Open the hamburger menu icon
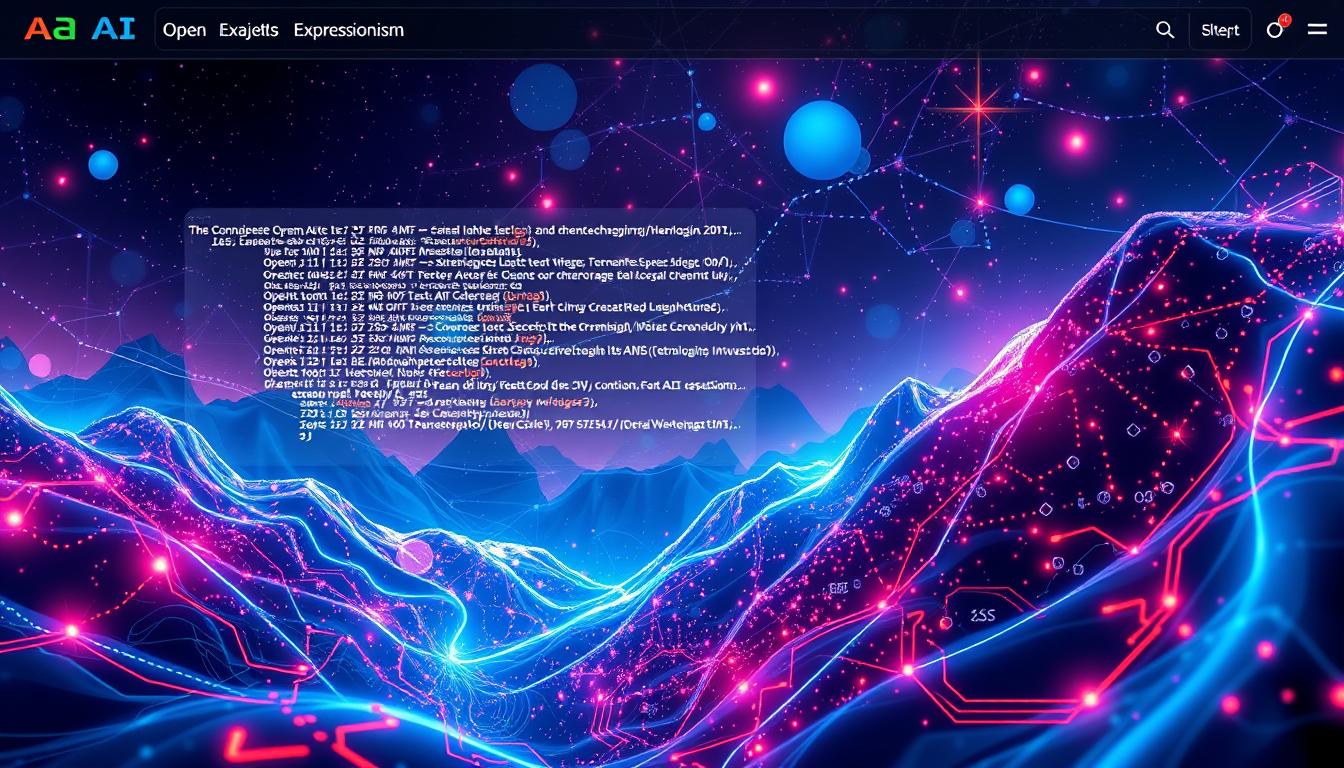The height and width of the screenshot is (768, 1344). pyautogui.click(x=1317, y=29)
